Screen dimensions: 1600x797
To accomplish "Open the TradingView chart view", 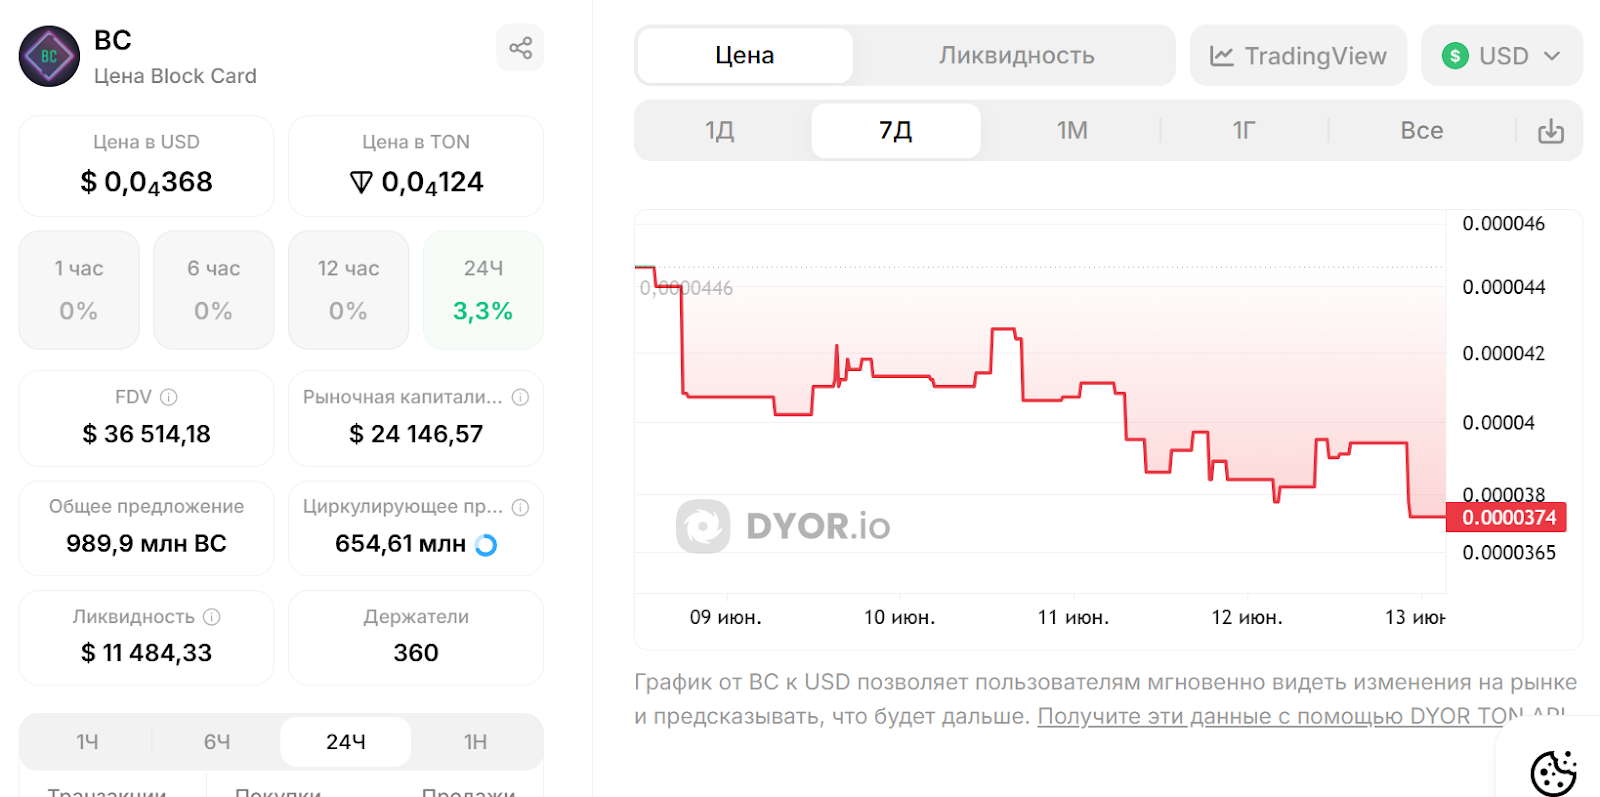I will pos(1298,56).
